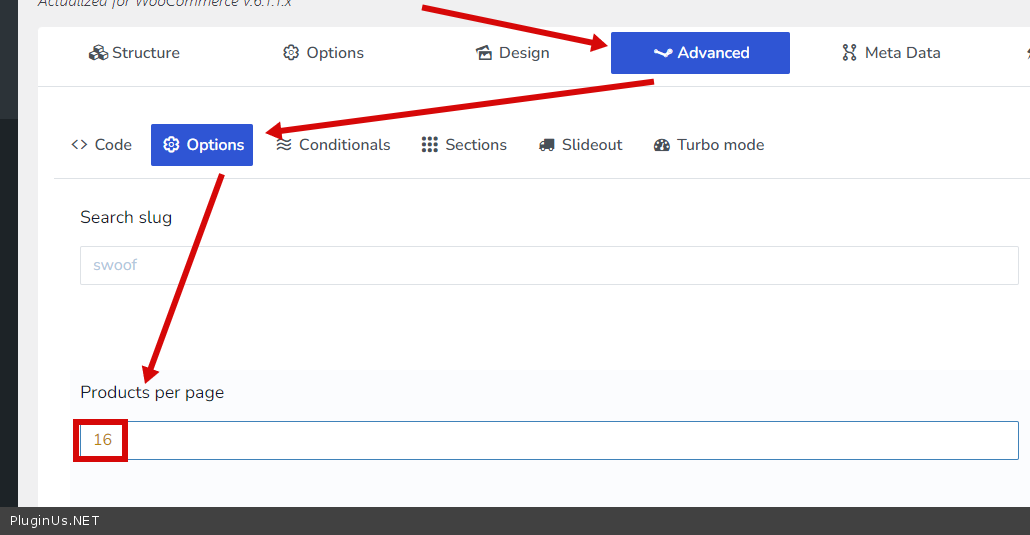Click the cubes icon on the Structure tab
Image resolution: width=1030 pixels, height=535 pixels.
98,53
